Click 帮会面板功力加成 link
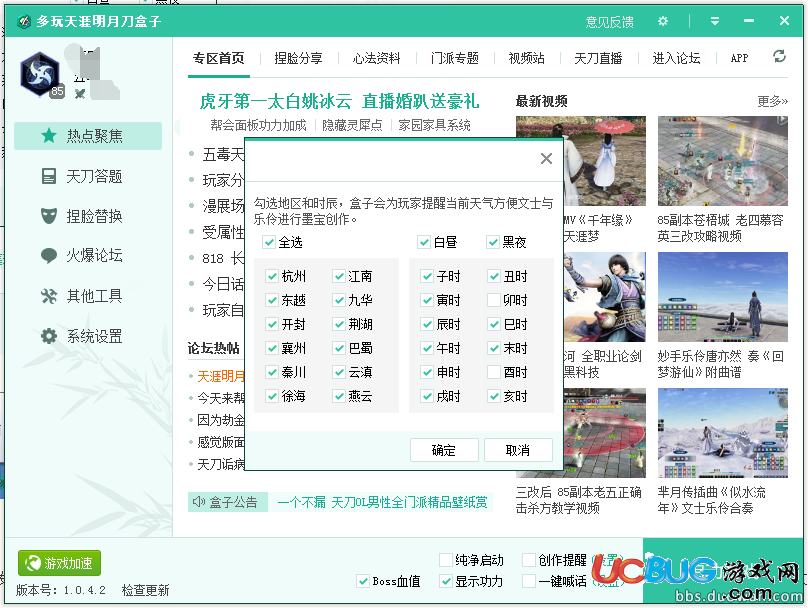The height and width of the screenshot is (608, 808). coord(258,125)
